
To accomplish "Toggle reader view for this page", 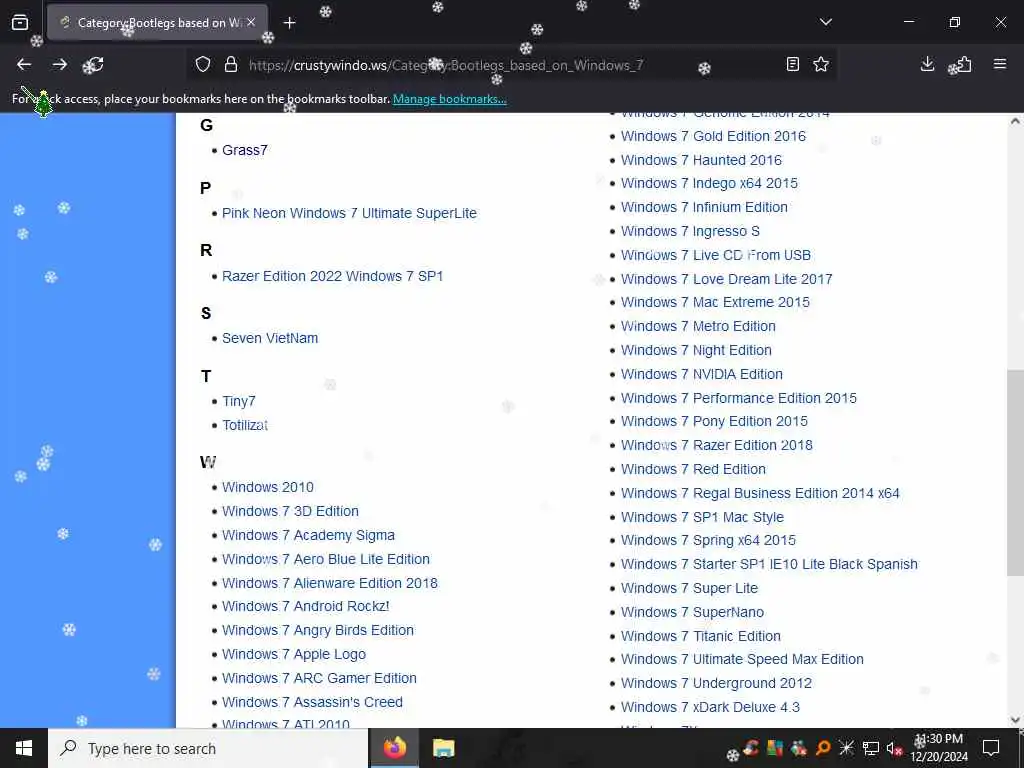I will pyautogui.click(x=793, y=64).
